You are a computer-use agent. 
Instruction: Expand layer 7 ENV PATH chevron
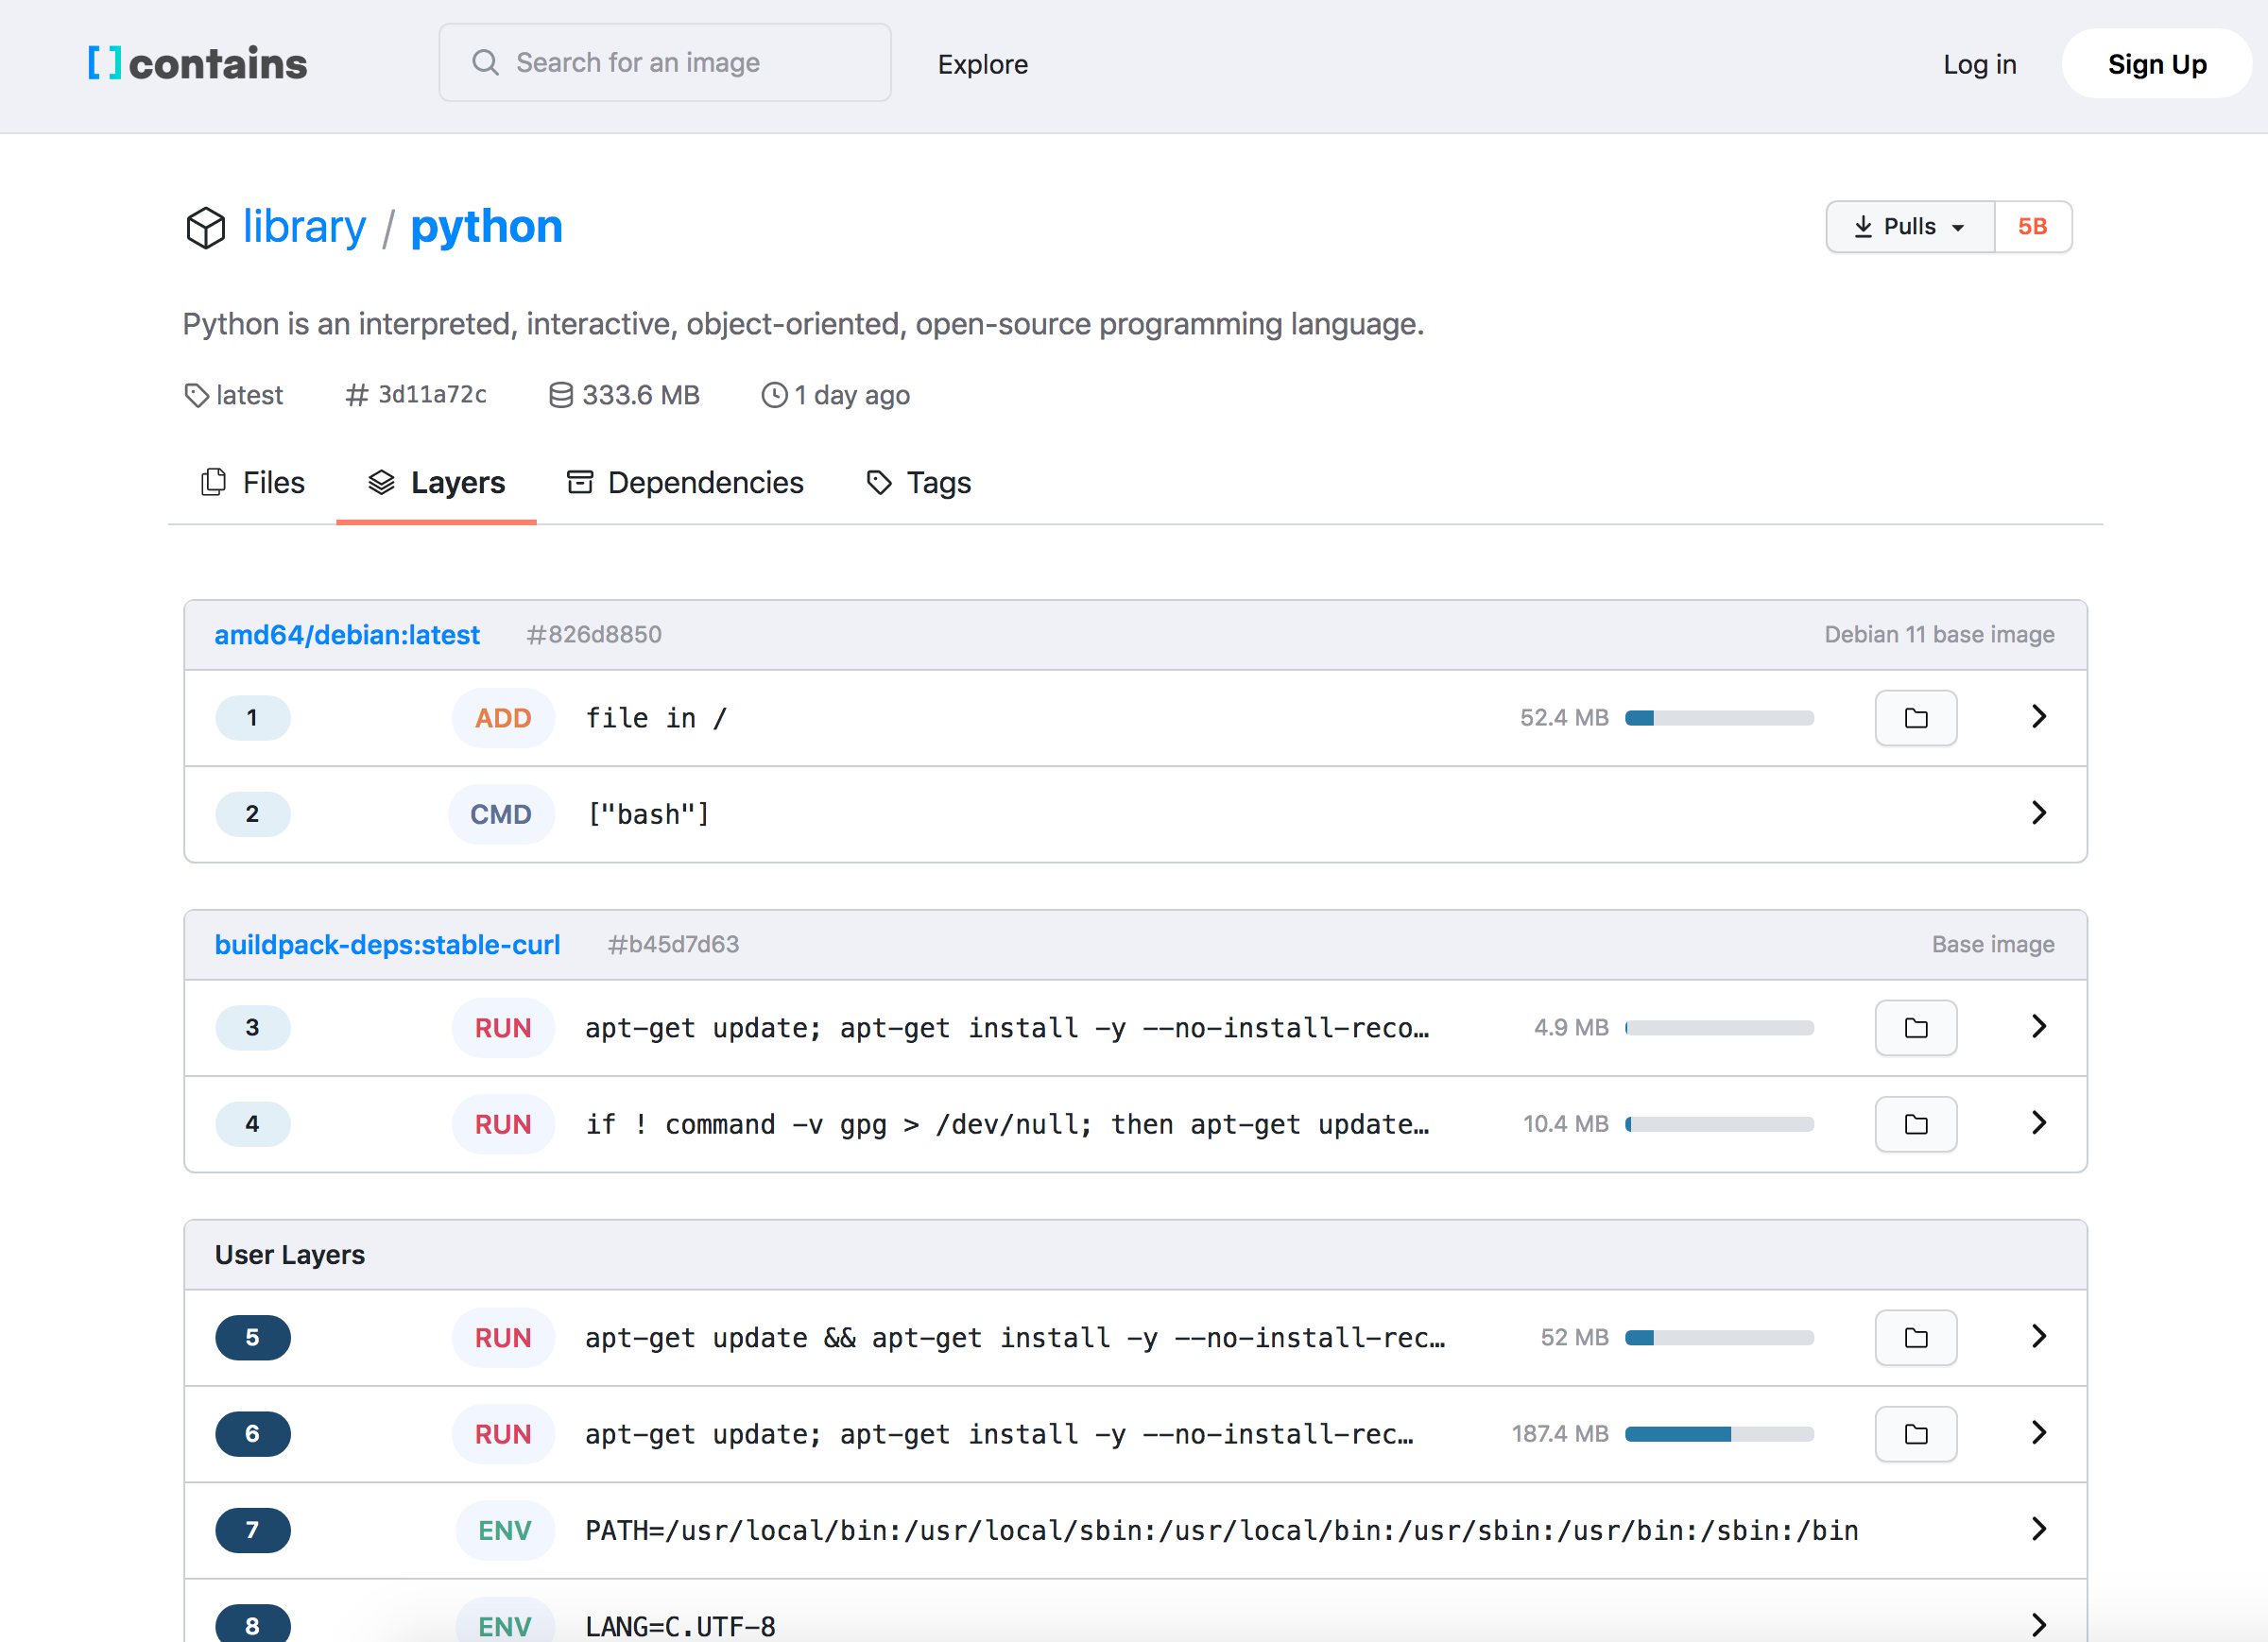coord(2038,1529)
